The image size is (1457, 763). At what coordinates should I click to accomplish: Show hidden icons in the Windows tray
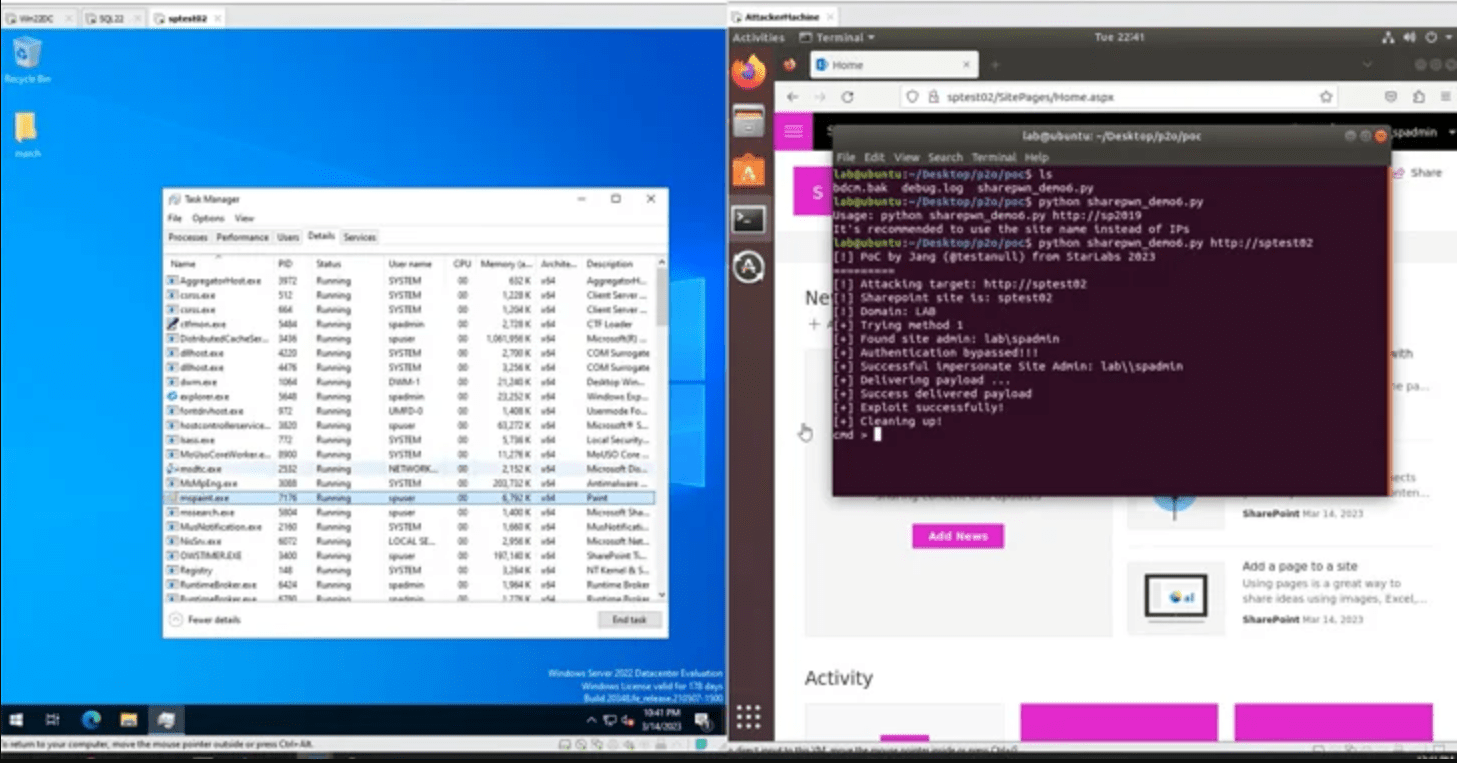click(591, 720)
